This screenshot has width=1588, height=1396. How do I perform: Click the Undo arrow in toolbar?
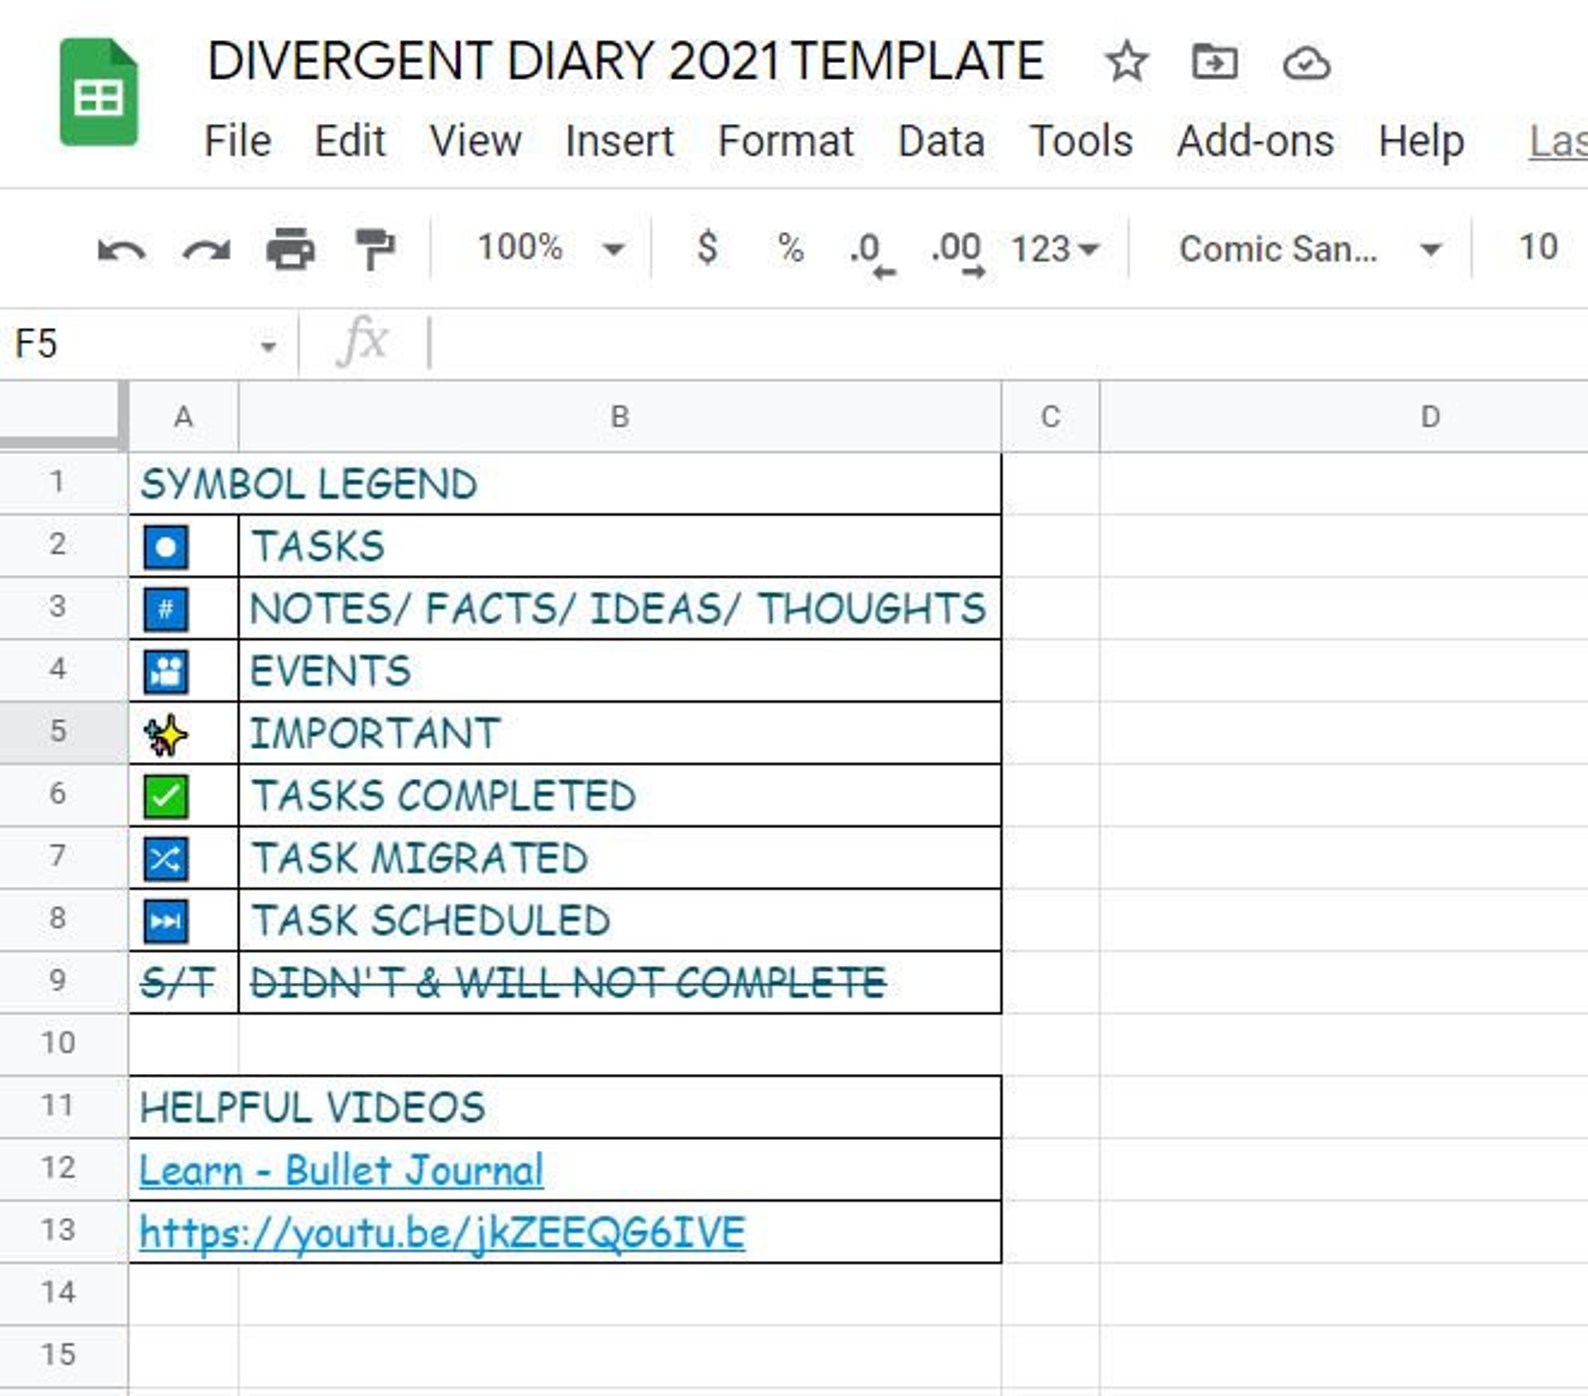pos(121,249)
